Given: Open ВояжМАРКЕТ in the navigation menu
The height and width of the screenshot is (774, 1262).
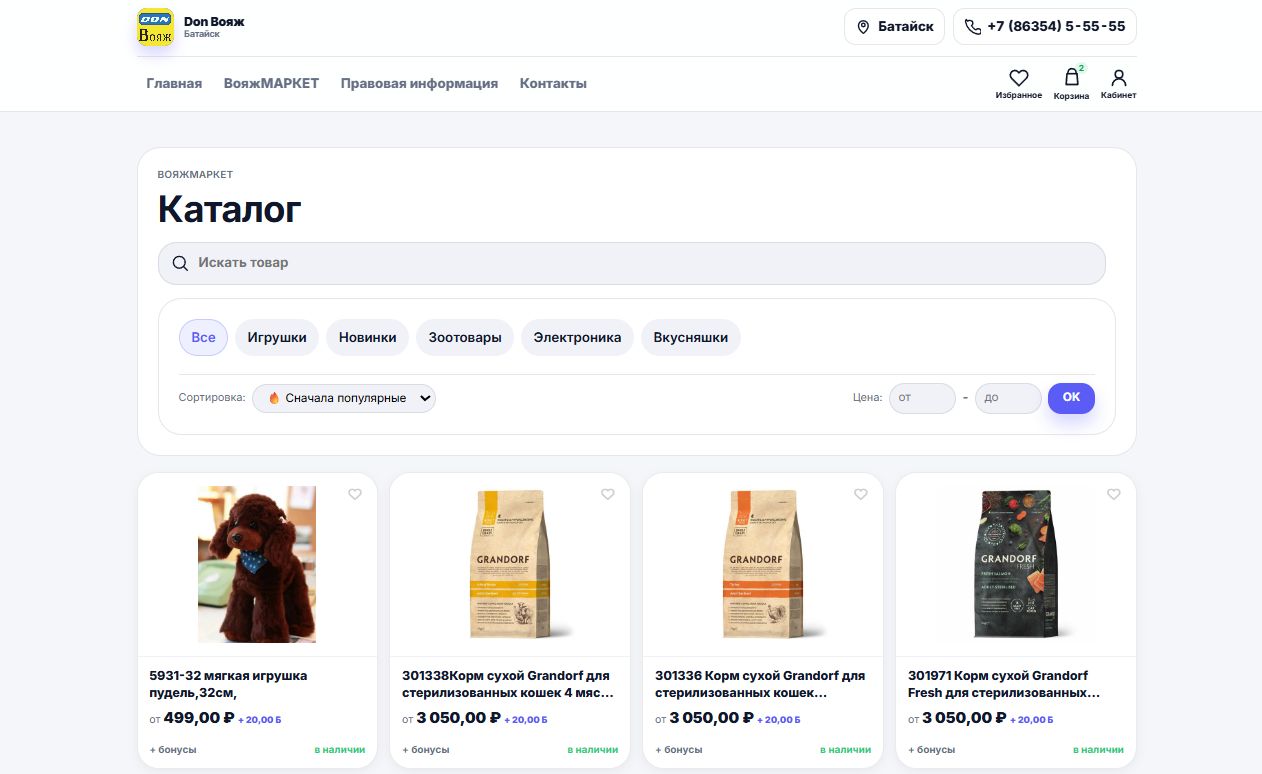Looking at the screenshot, I should point(271,84).
